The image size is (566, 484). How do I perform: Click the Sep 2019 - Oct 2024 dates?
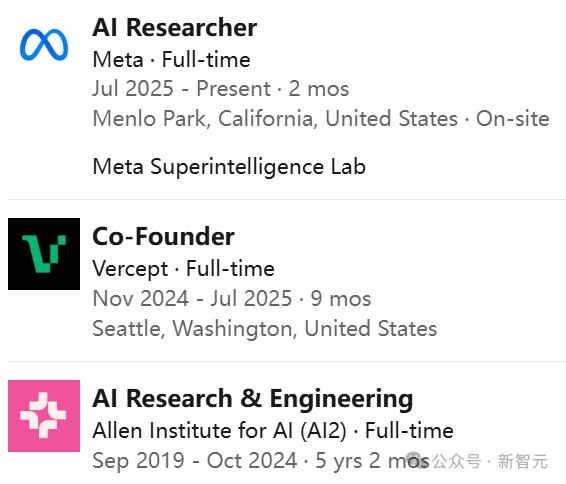pos(195,461)
